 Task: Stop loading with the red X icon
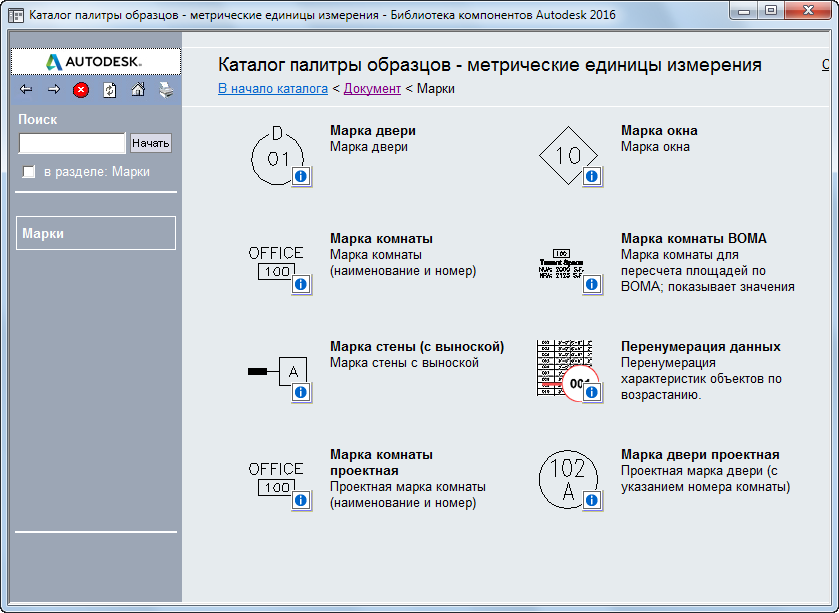coord(81,90)
